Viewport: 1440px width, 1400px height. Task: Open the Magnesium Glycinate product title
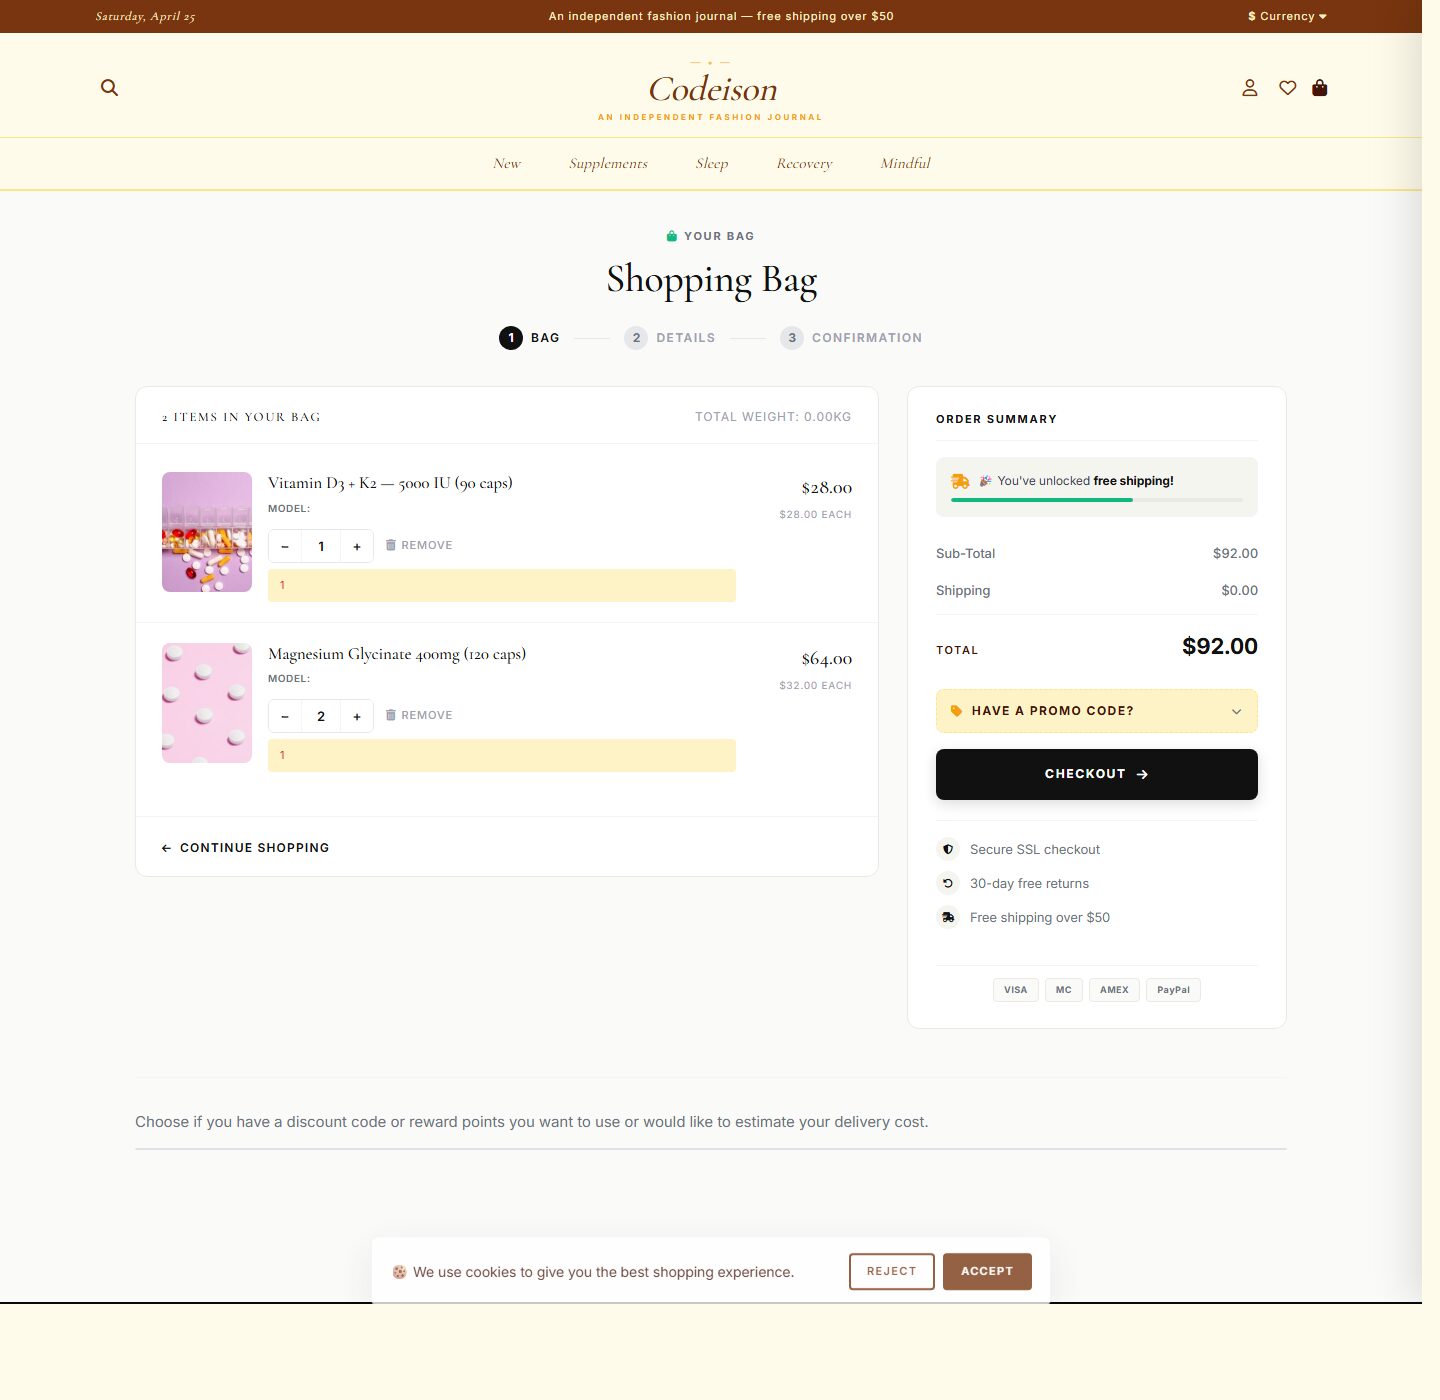point(397,654)
